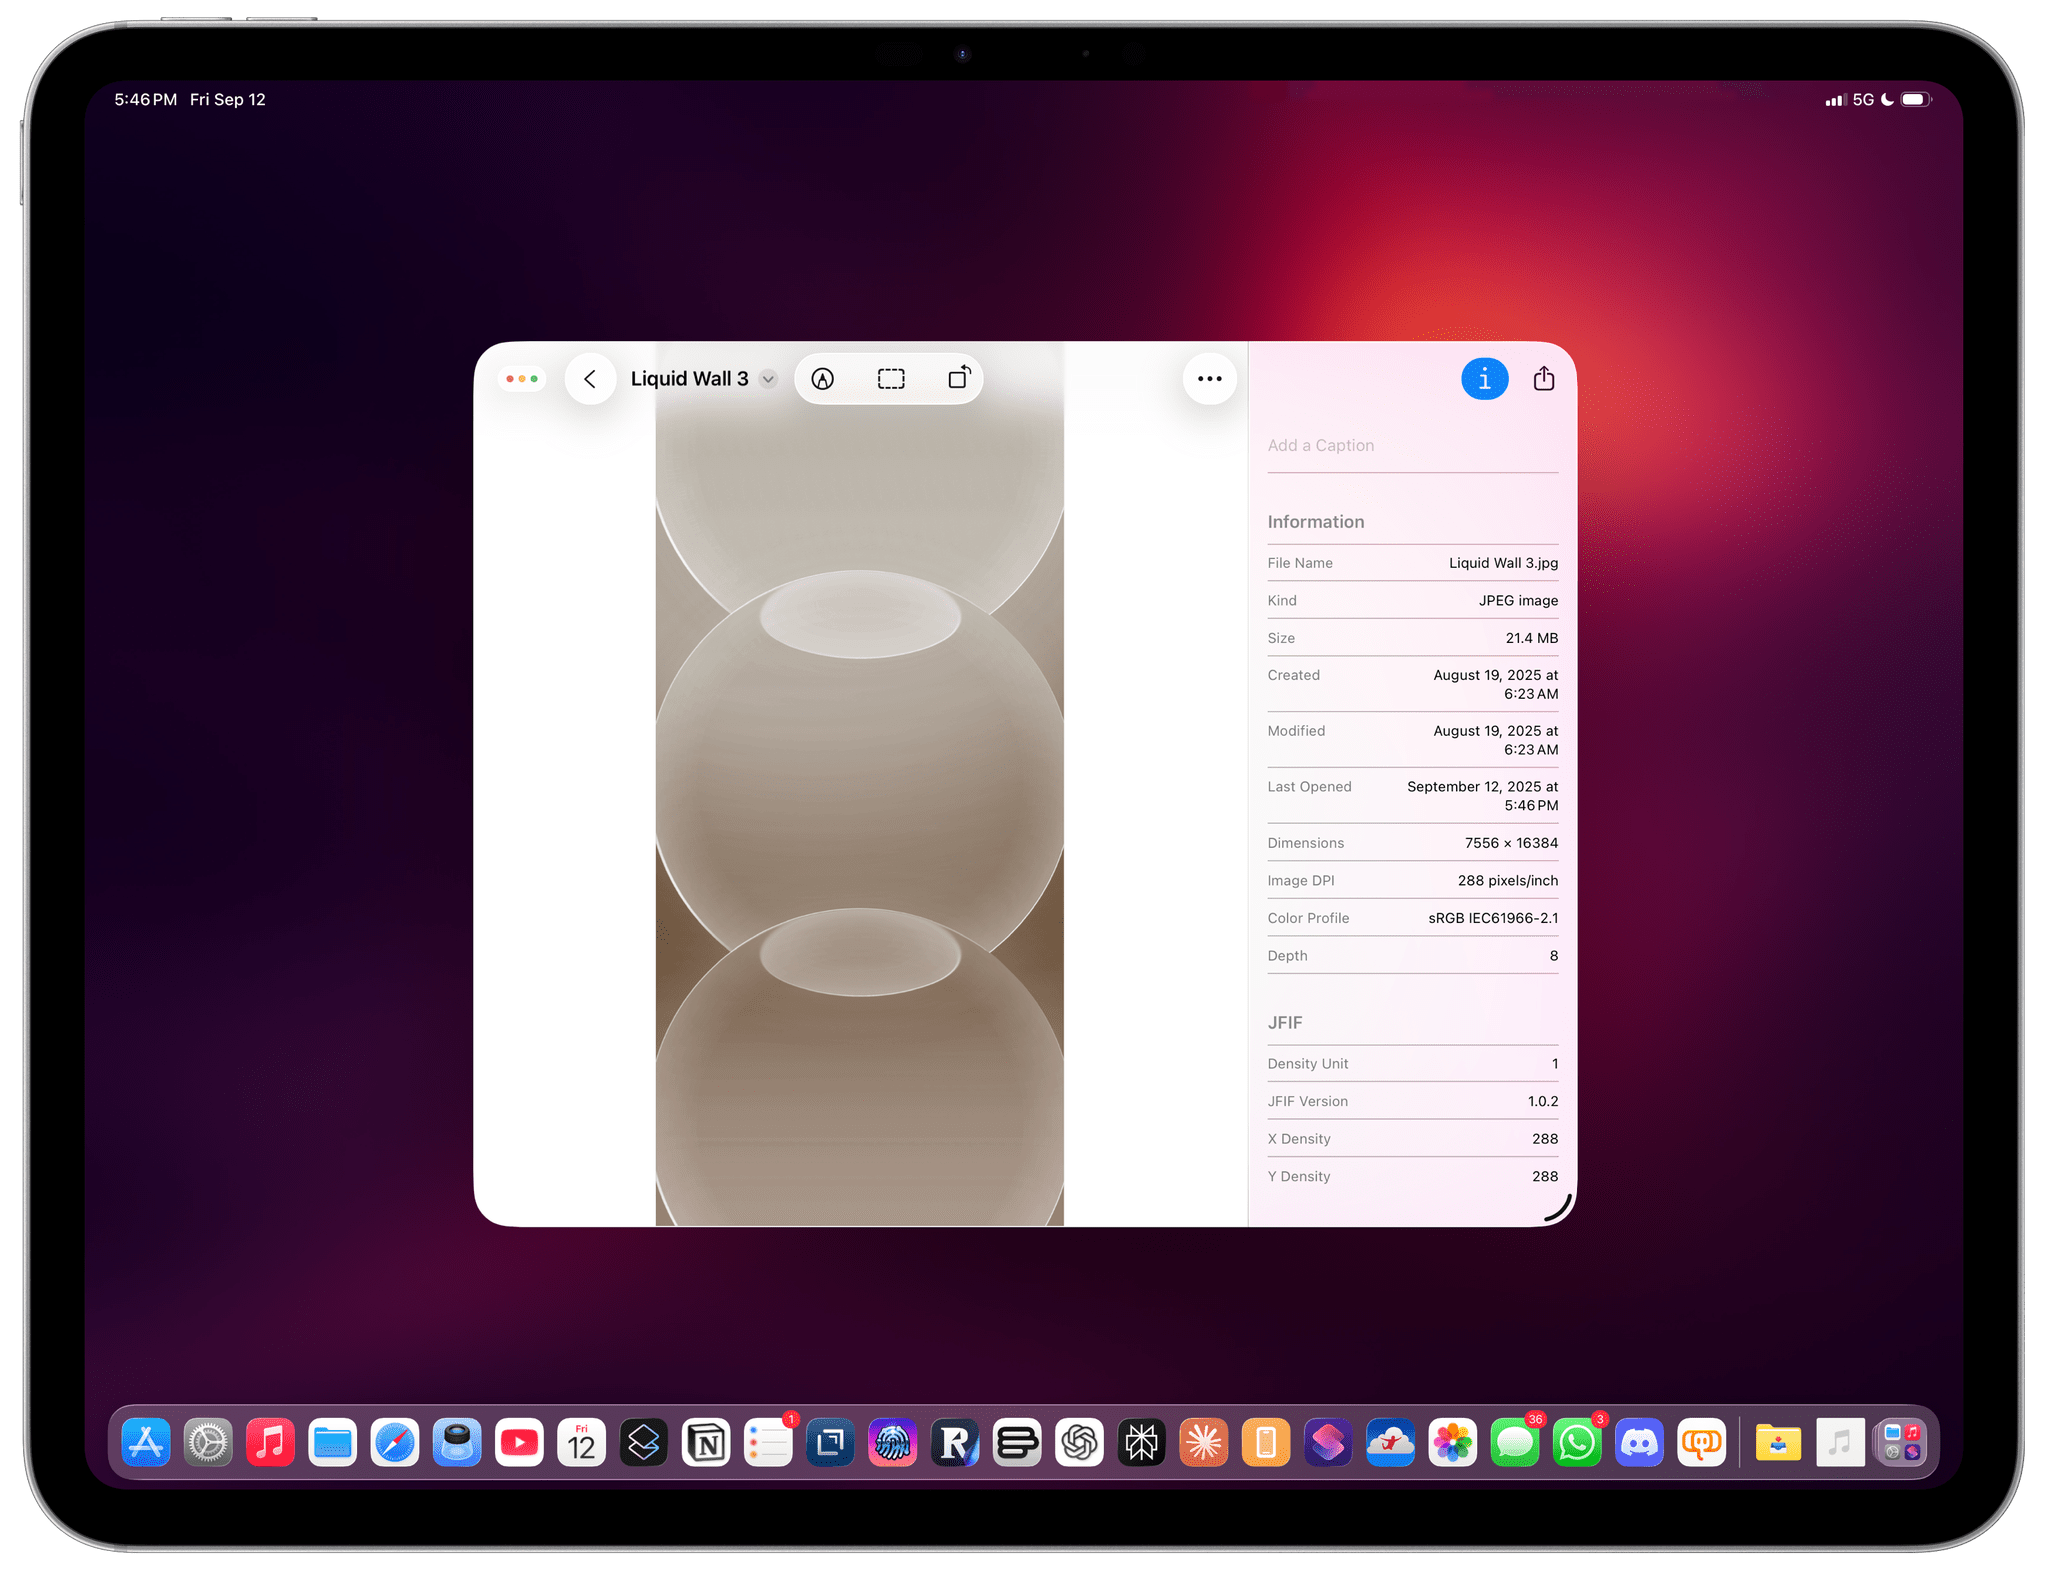Open the More options menu

(x=1210, y=379)
